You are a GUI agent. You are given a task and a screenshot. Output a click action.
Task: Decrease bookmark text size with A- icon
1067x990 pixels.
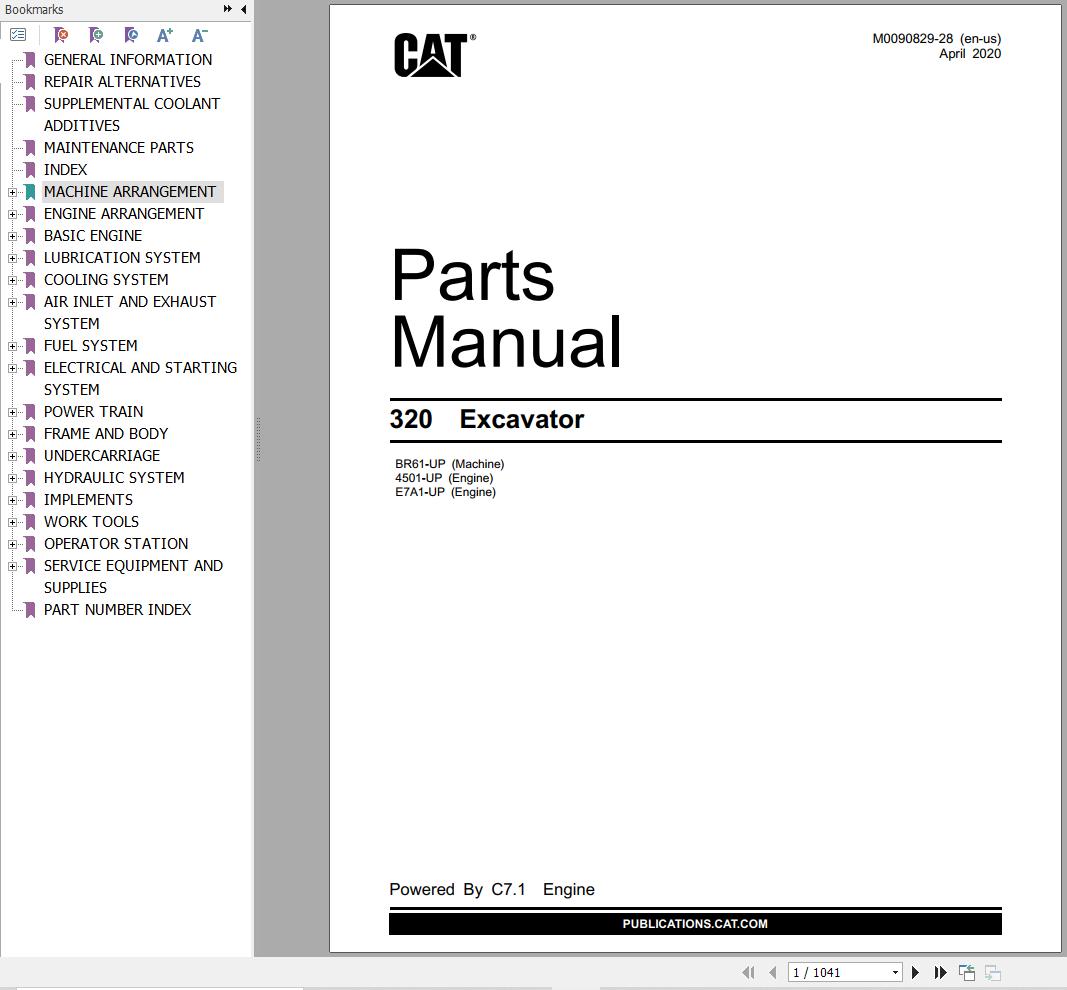click(199, 34)
